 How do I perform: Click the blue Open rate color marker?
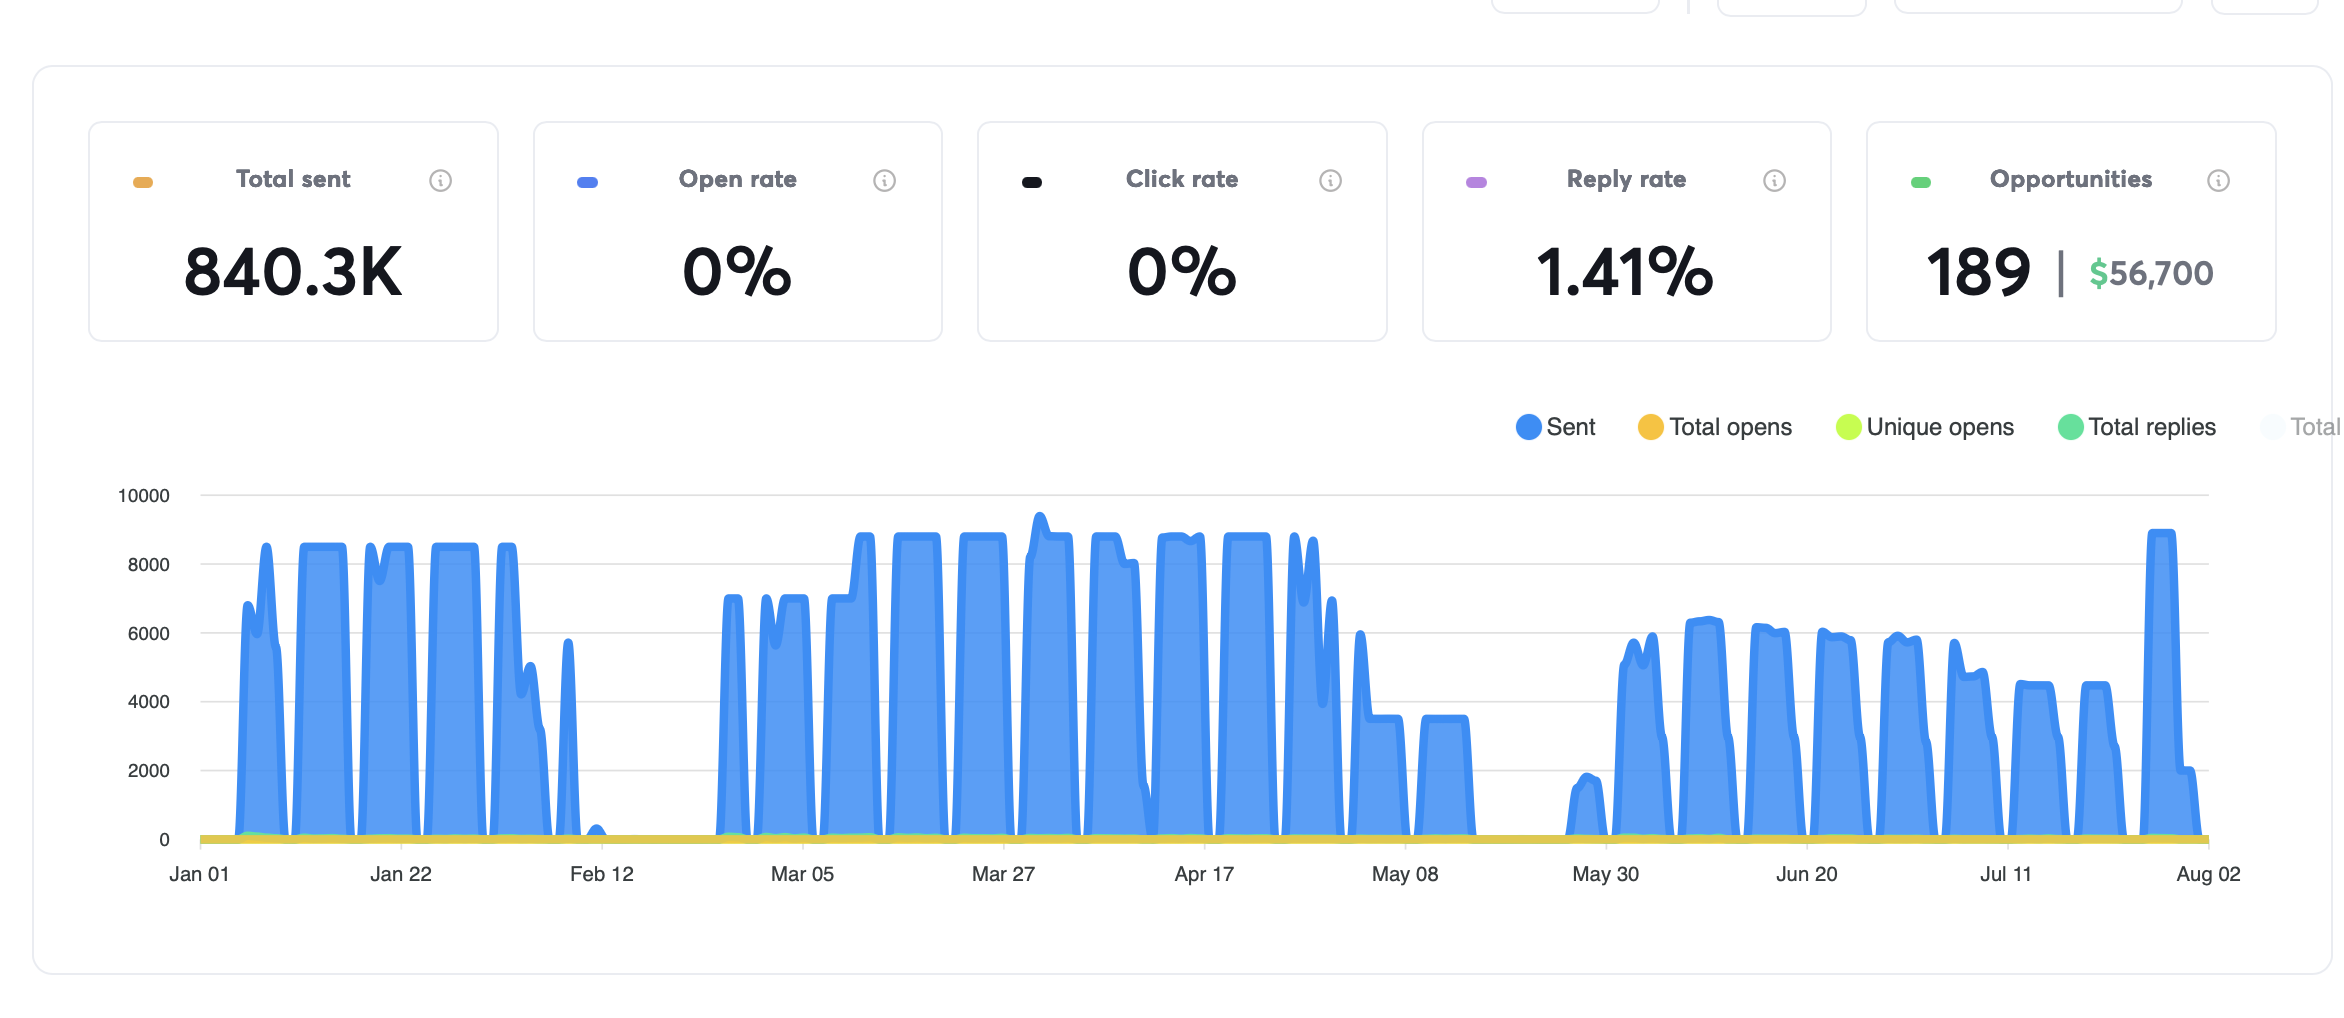588,182
